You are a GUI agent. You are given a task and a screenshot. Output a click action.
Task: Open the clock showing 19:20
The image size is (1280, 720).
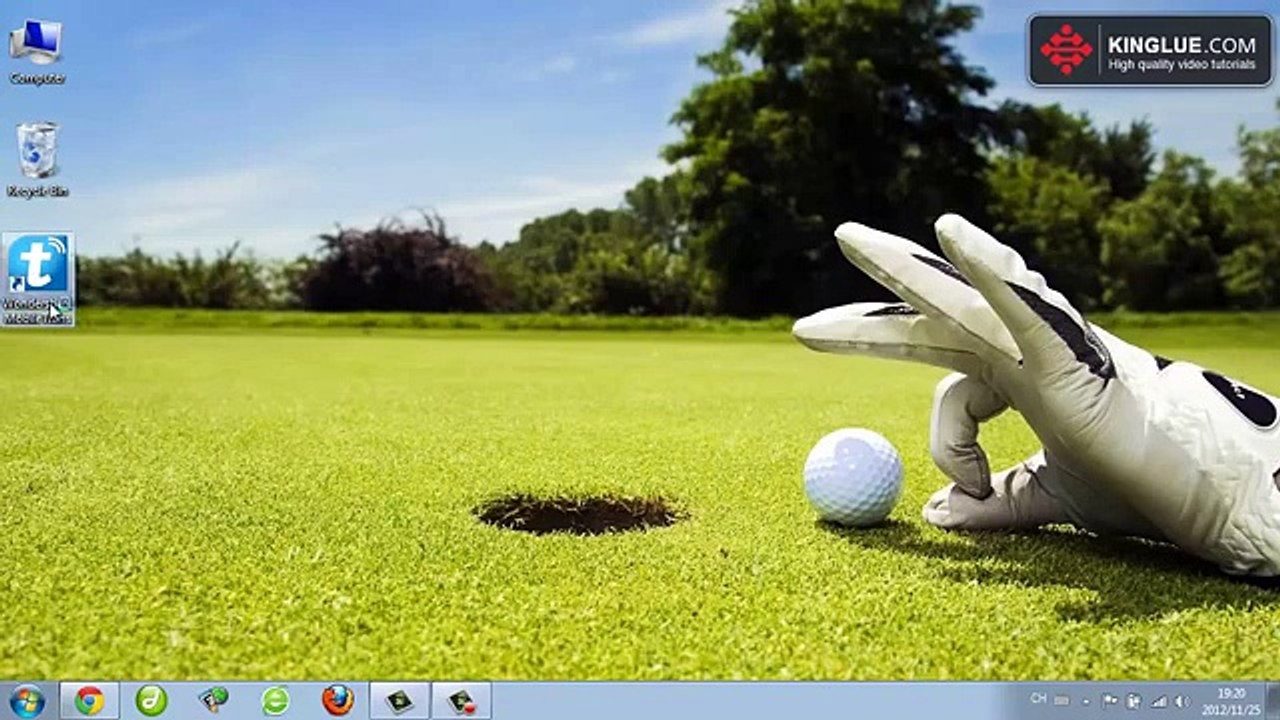(x=1232, y=701)
